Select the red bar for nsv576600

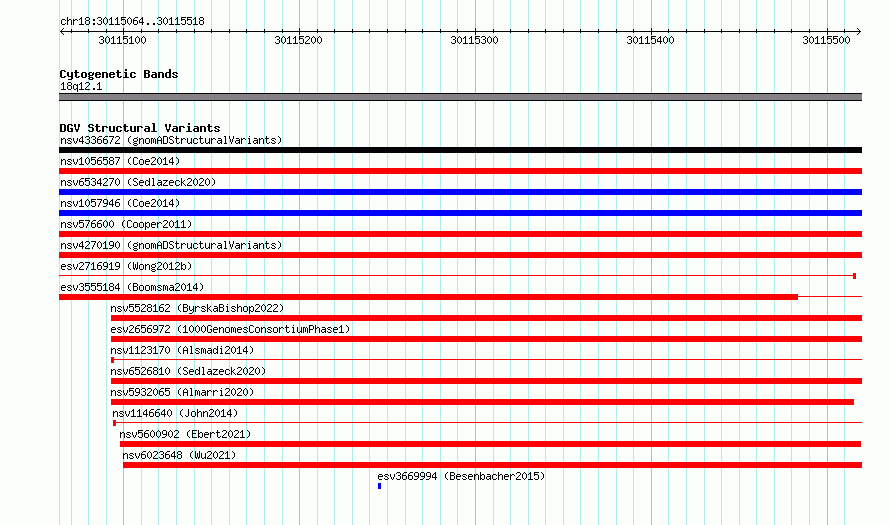click(460, 234)
